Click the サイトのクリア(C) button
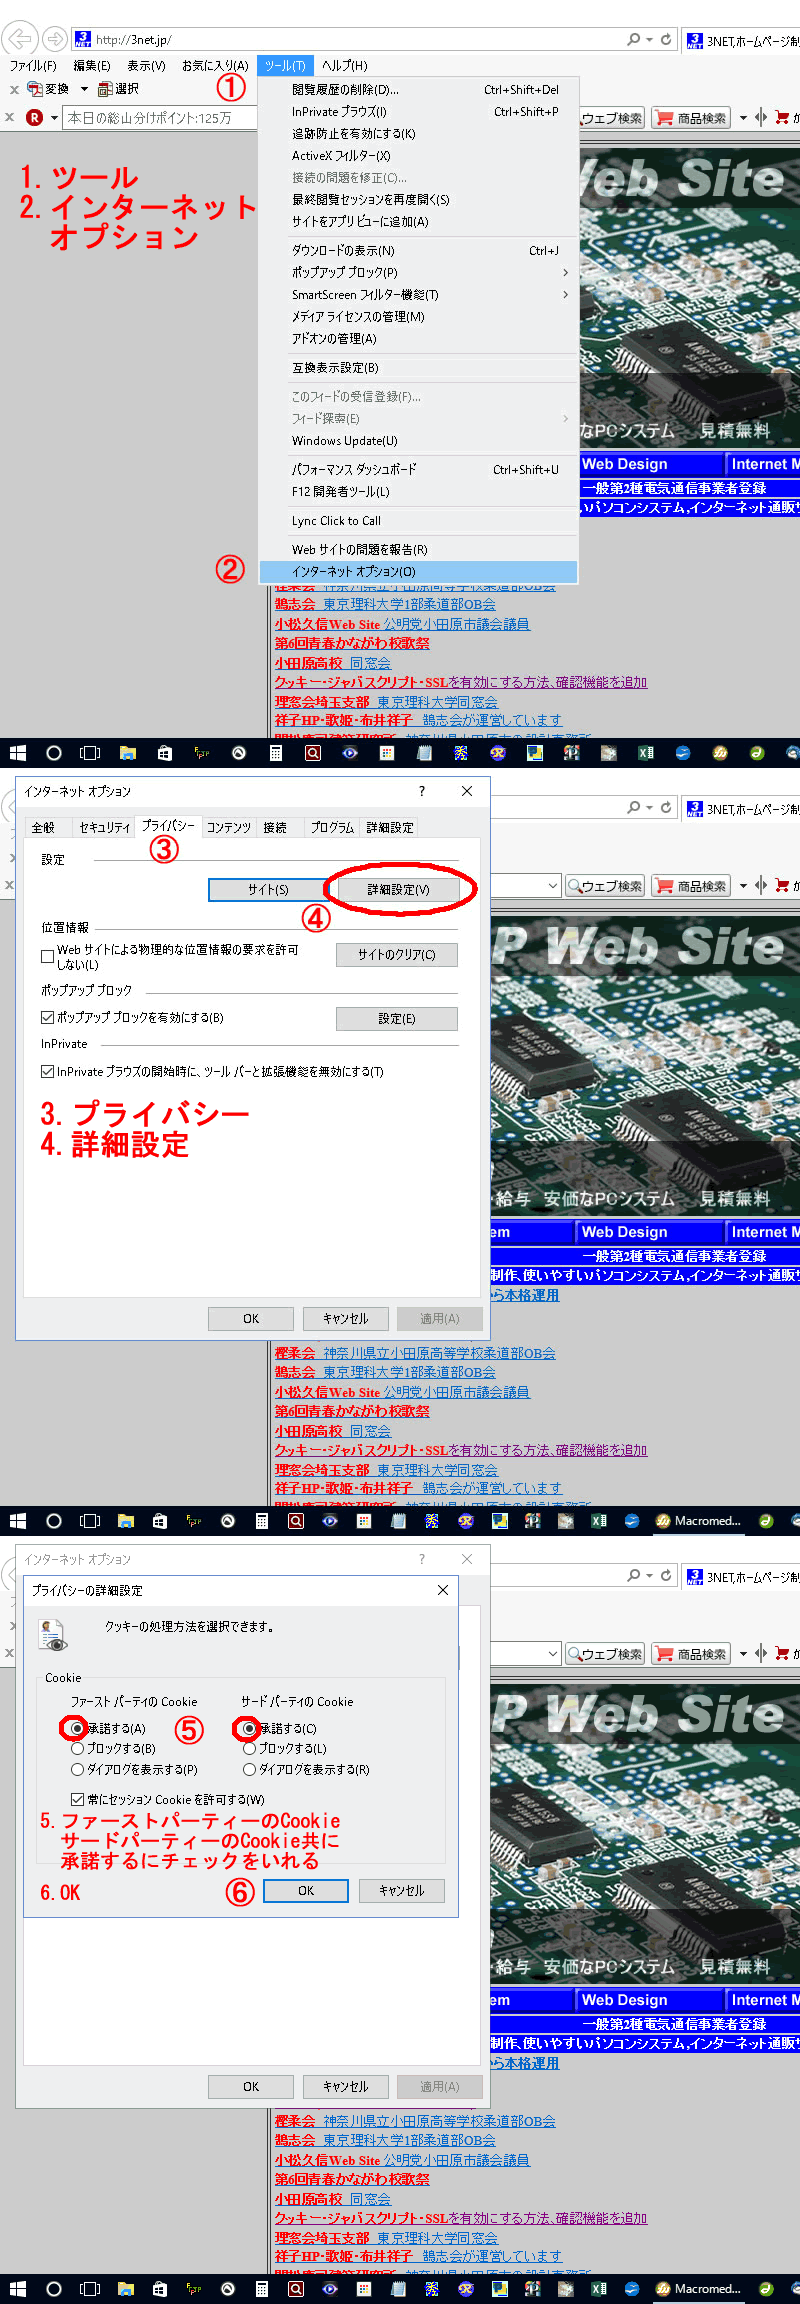 click(x=396, y=954)
